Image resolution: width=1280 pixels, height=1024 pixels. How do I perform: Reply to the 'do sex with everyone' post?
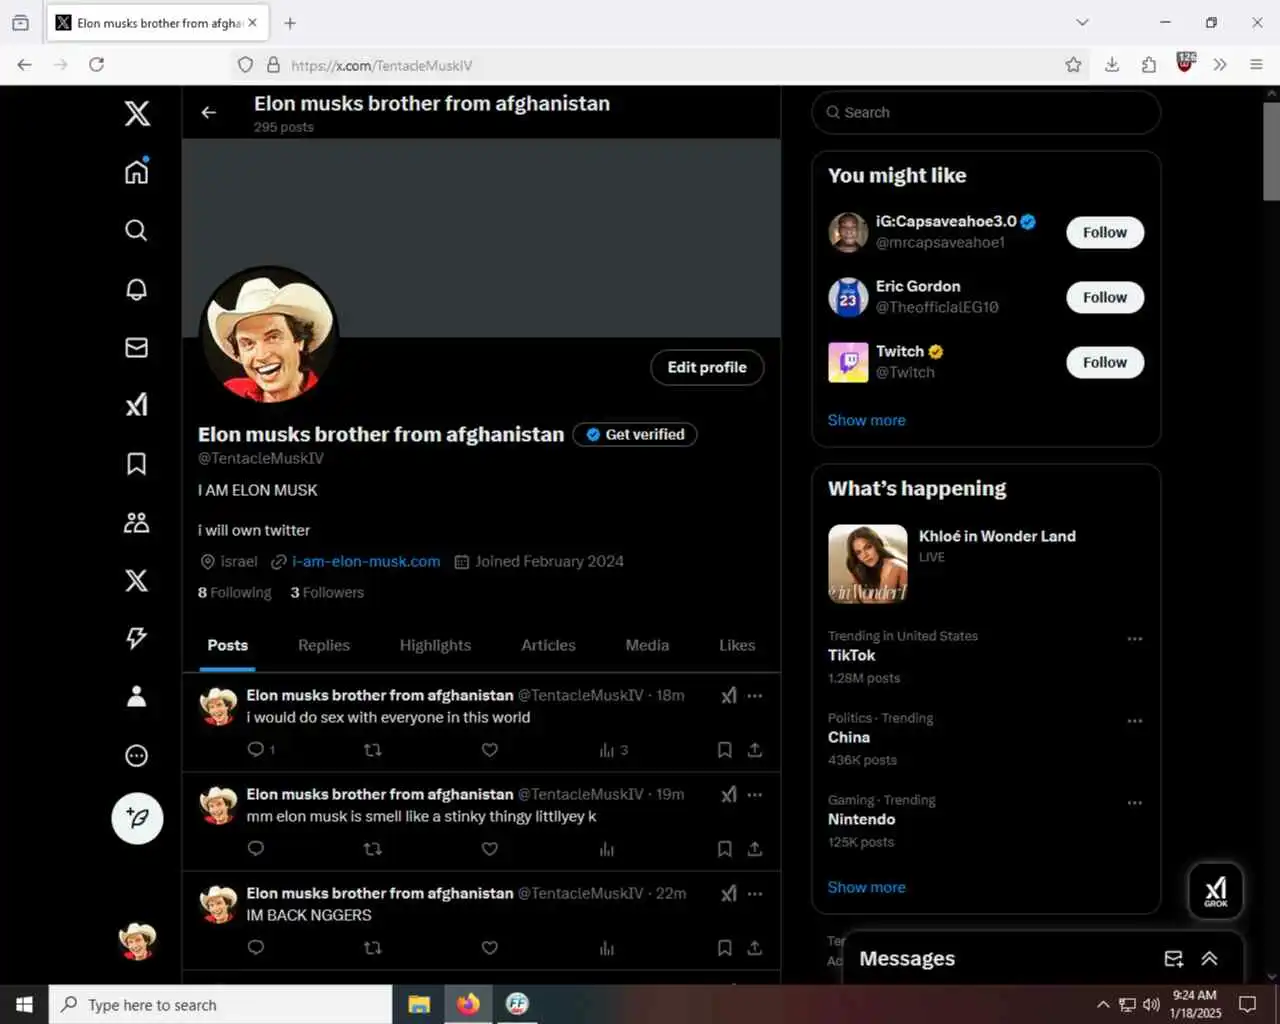[x=256, y=749]
